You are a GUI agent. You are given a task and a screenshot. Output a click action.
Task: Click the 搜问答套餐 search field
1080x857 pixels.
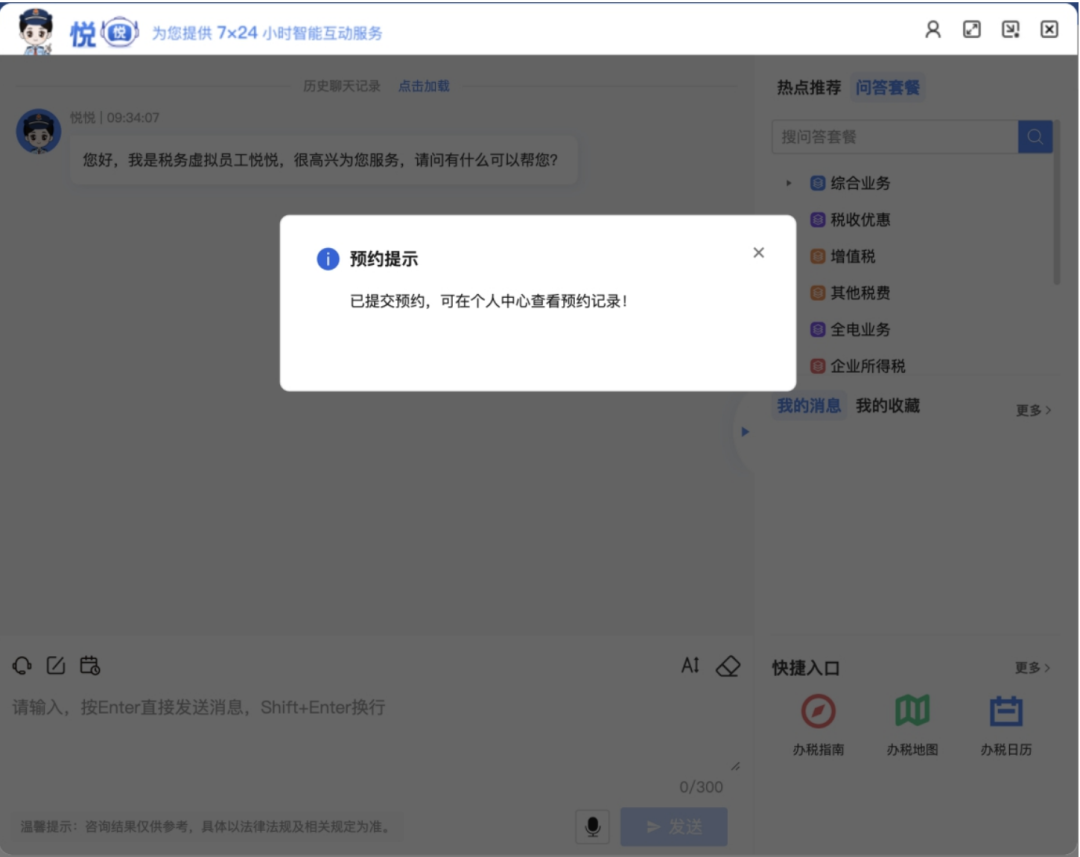pos(894,137)
